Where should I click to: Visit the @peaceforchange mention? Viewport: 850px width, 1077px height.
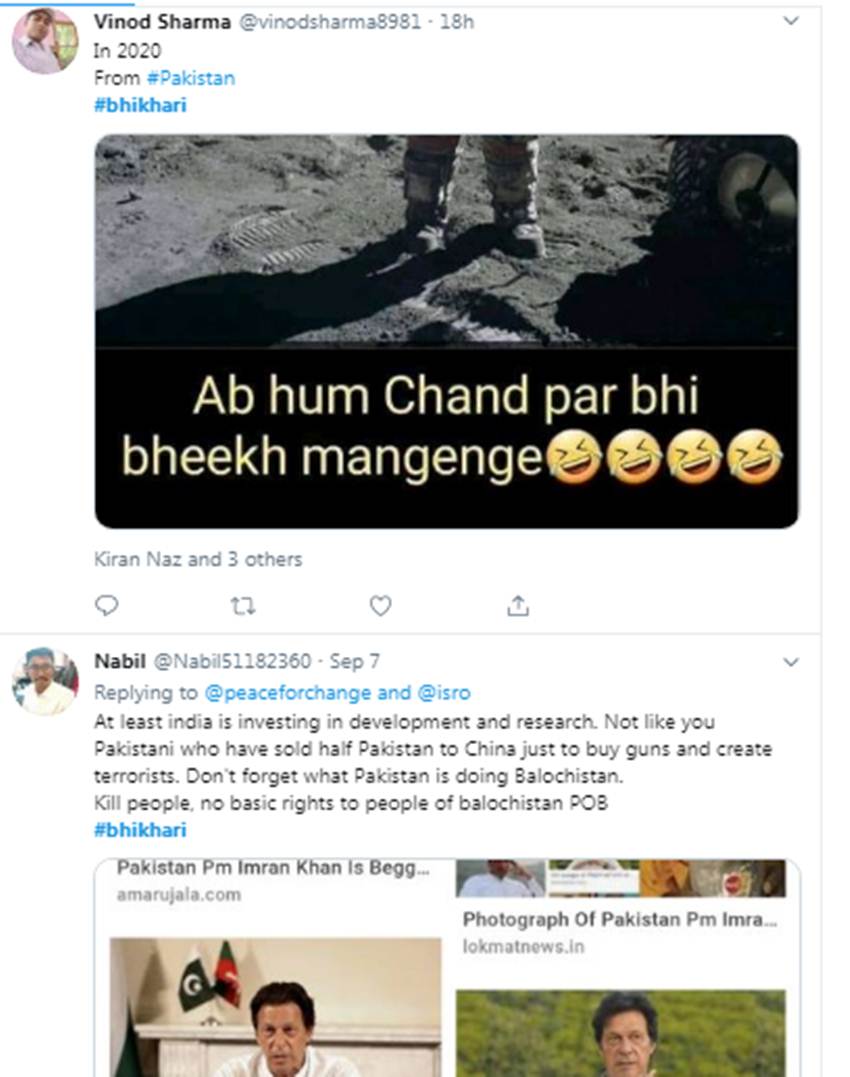[287, 692]
